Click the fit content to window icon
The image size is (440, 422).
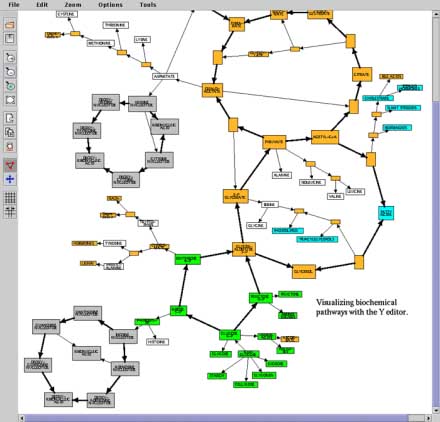10,100
